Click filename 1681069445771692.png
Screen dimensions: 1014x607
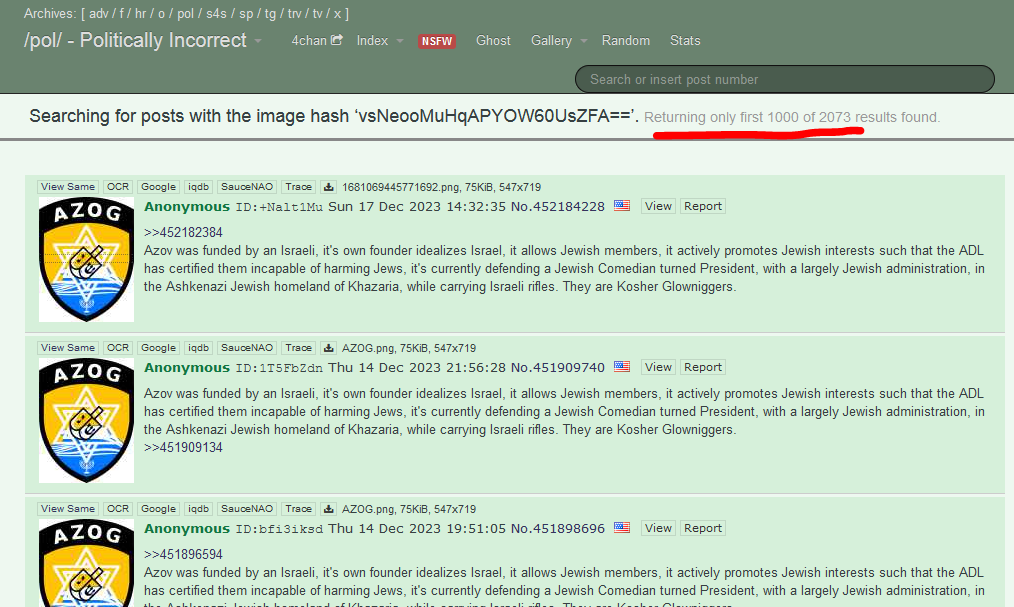click(401, 187)
